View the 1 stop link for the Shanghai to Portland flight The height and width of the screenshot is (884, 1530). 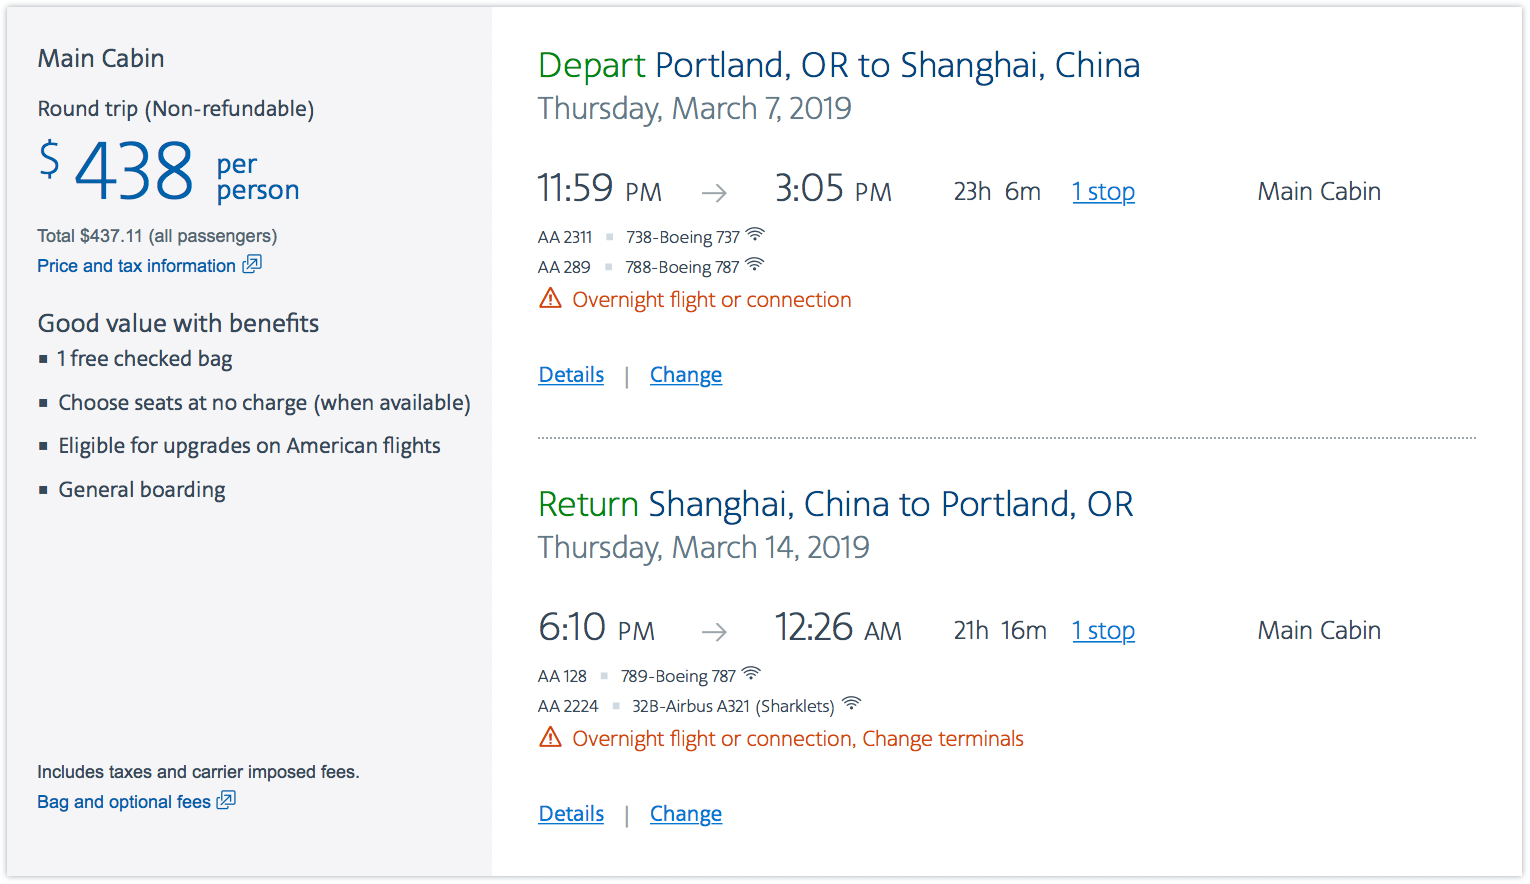click(x=1103, y=631)
